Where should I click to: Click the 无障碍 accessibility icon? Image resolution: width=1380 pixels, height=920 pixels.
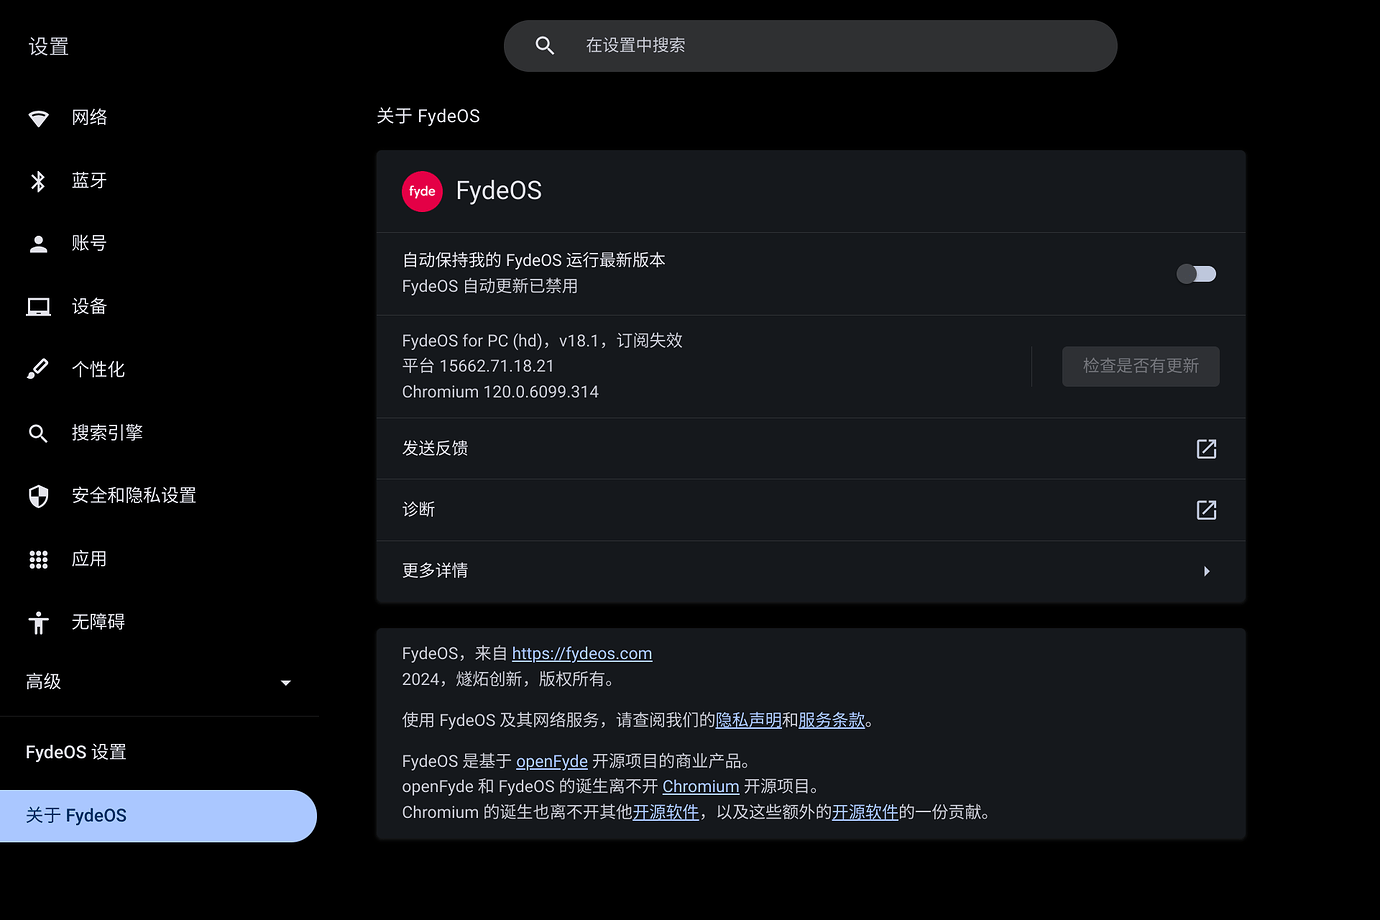pos(38,621)
